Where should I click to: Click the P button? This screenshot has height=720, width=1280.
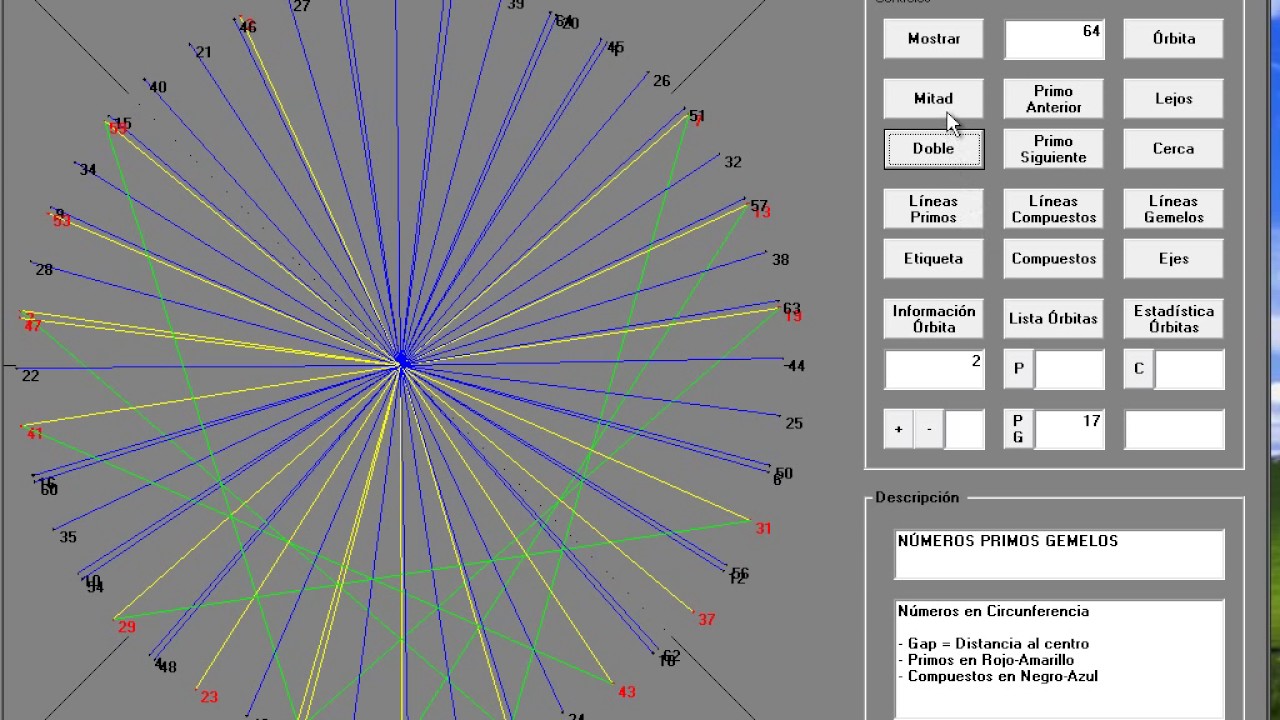pos(1018,369)
